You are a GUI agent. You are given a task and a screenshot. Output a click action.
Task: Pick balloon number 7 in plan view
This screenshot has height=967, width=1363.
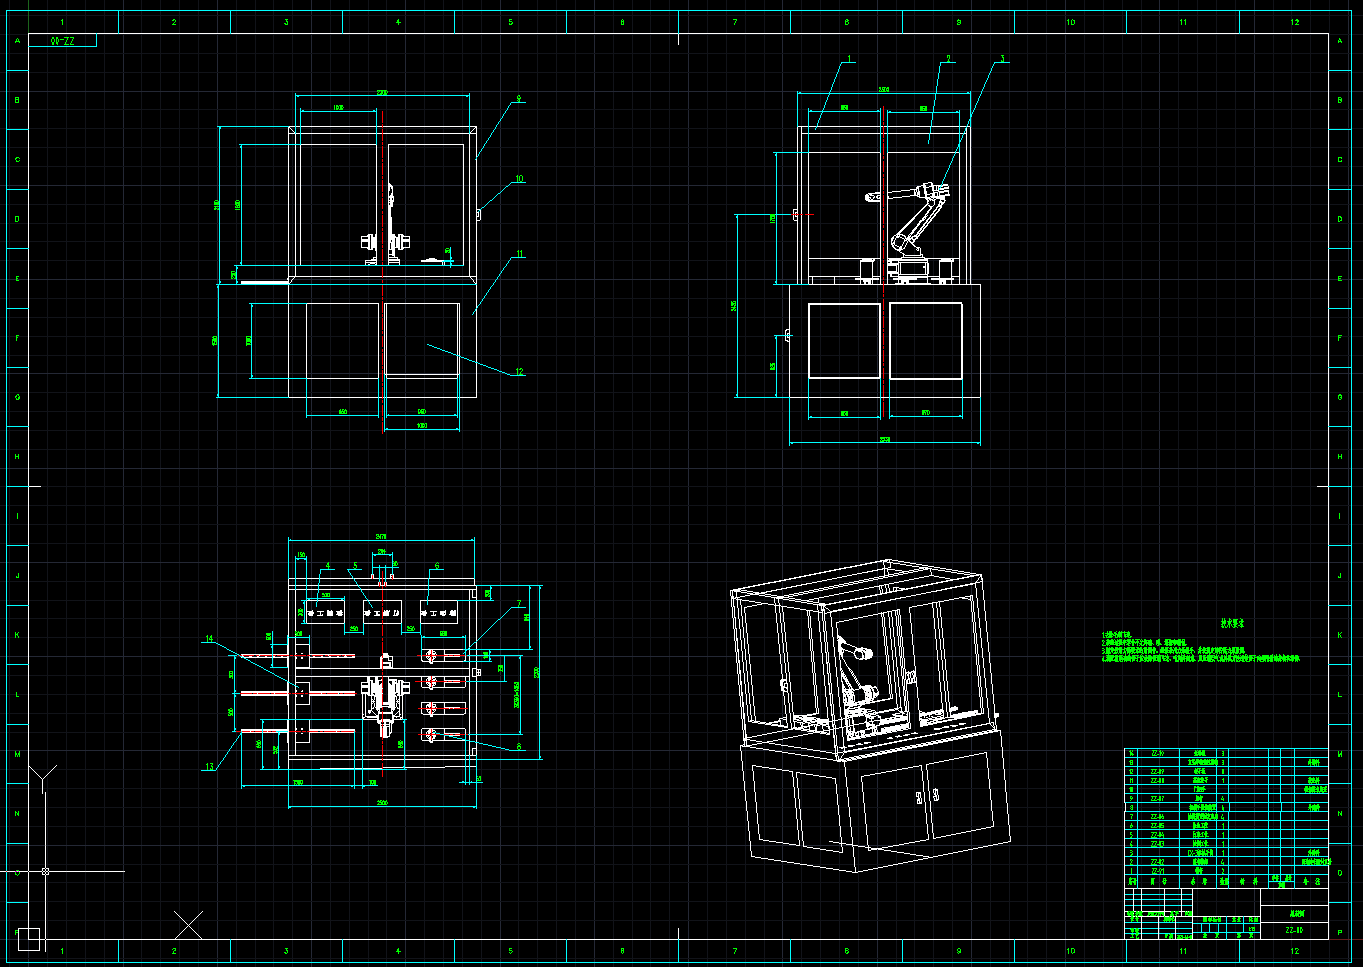519,603
